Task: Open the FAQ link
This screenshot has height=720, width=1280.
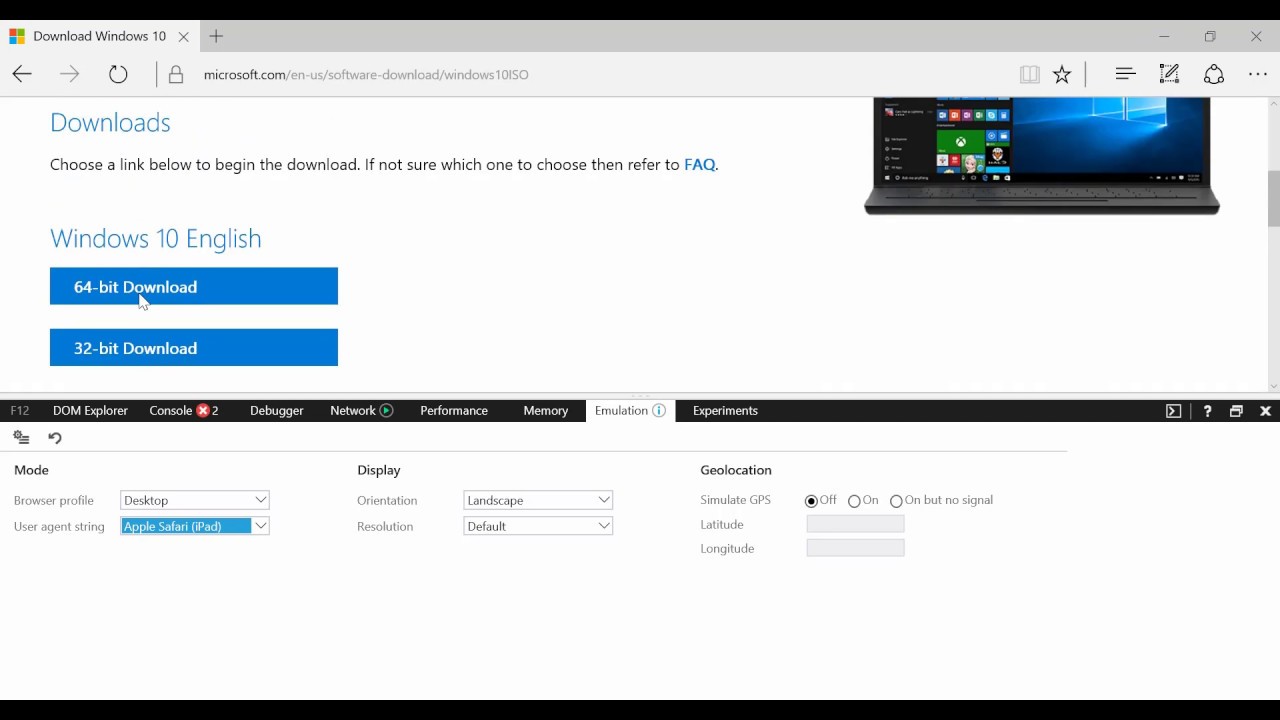Action: (x=700, y=165)
